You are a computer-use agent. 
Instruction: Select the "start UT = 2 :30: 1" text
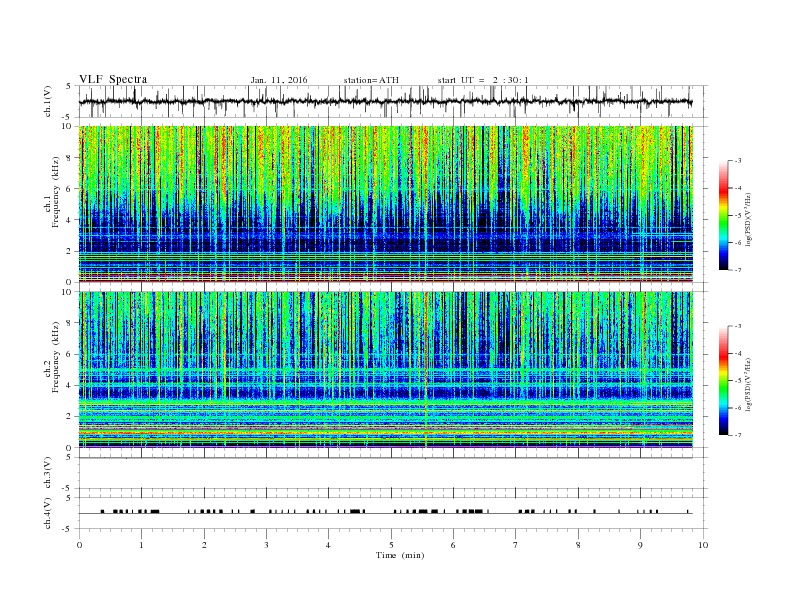pos(483,80)
